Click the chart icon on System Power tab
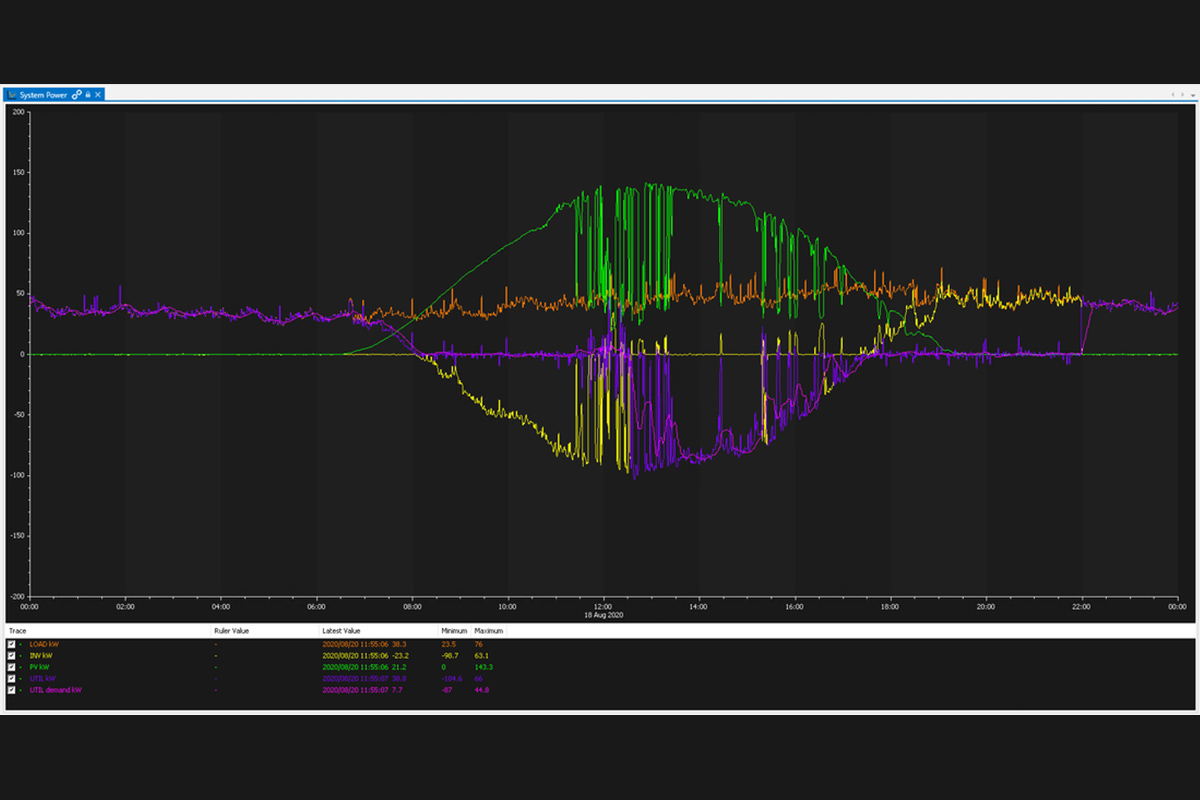The height and width of the screenshot is (800, 1200). (13, 94)
